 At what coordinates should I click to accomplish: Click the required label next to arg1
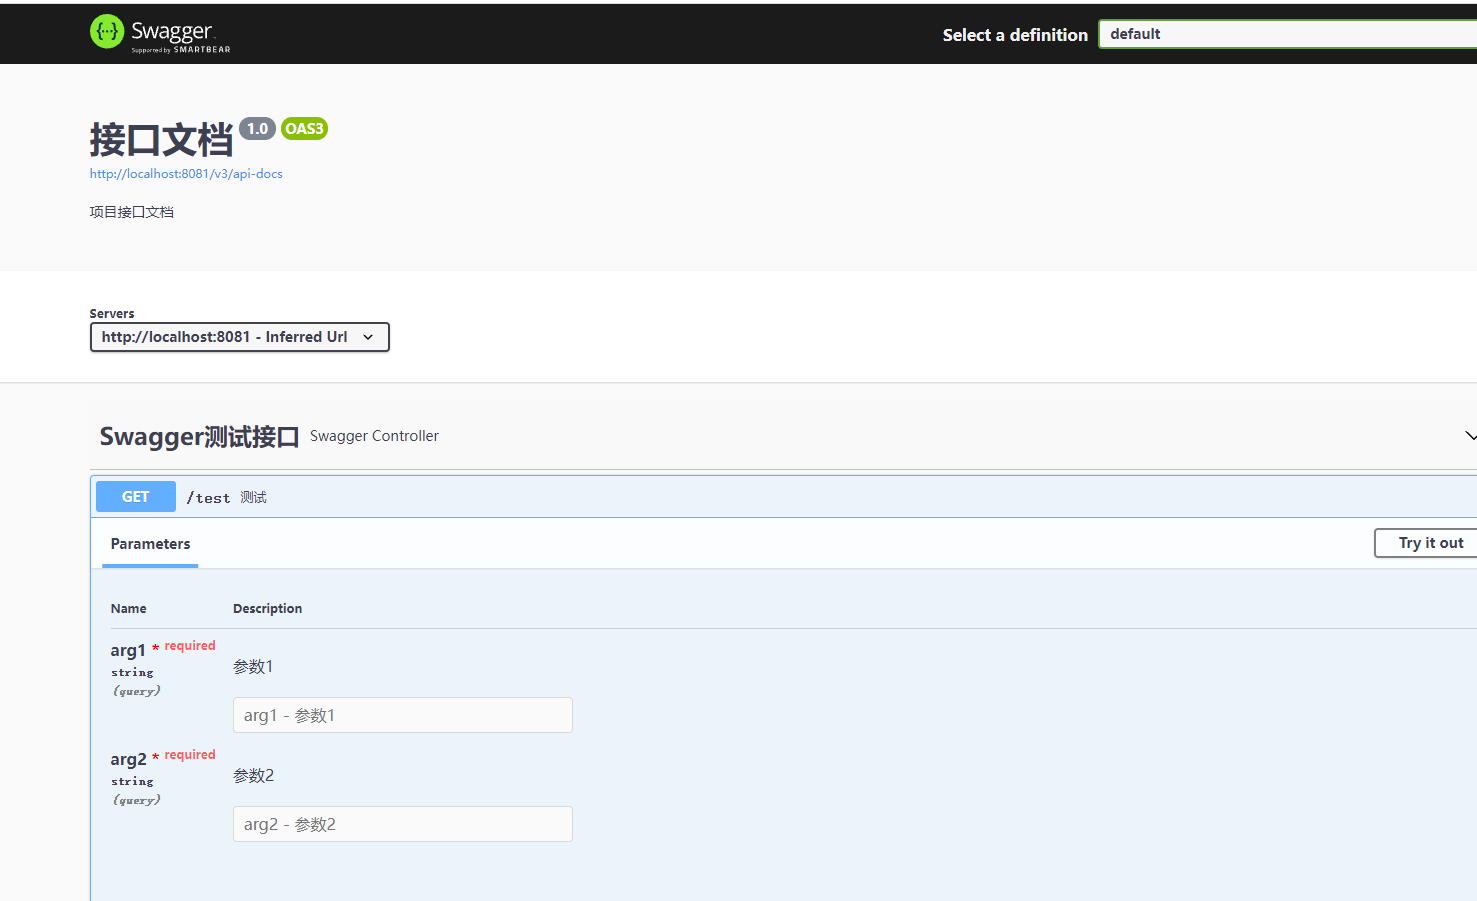(189, 645)
